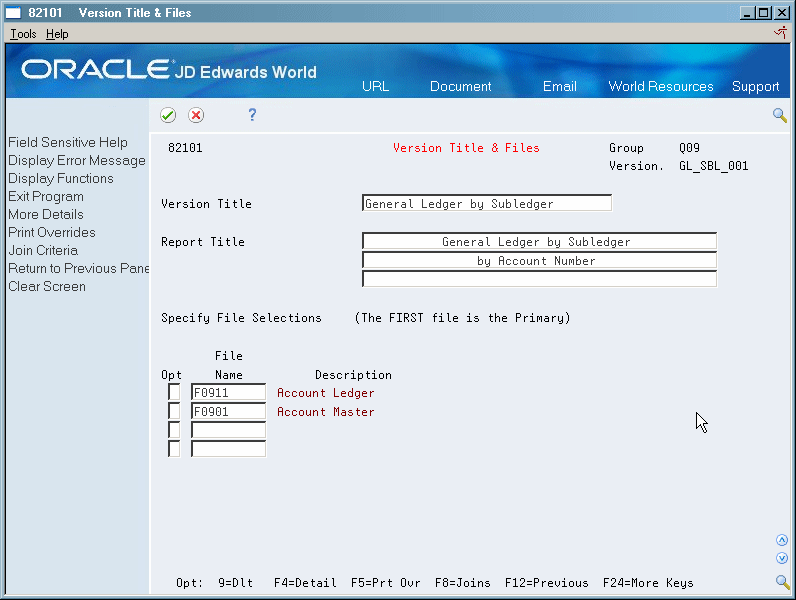Maximize the Version Title & Files window
The image size is (796, 600).
point(764,13)
